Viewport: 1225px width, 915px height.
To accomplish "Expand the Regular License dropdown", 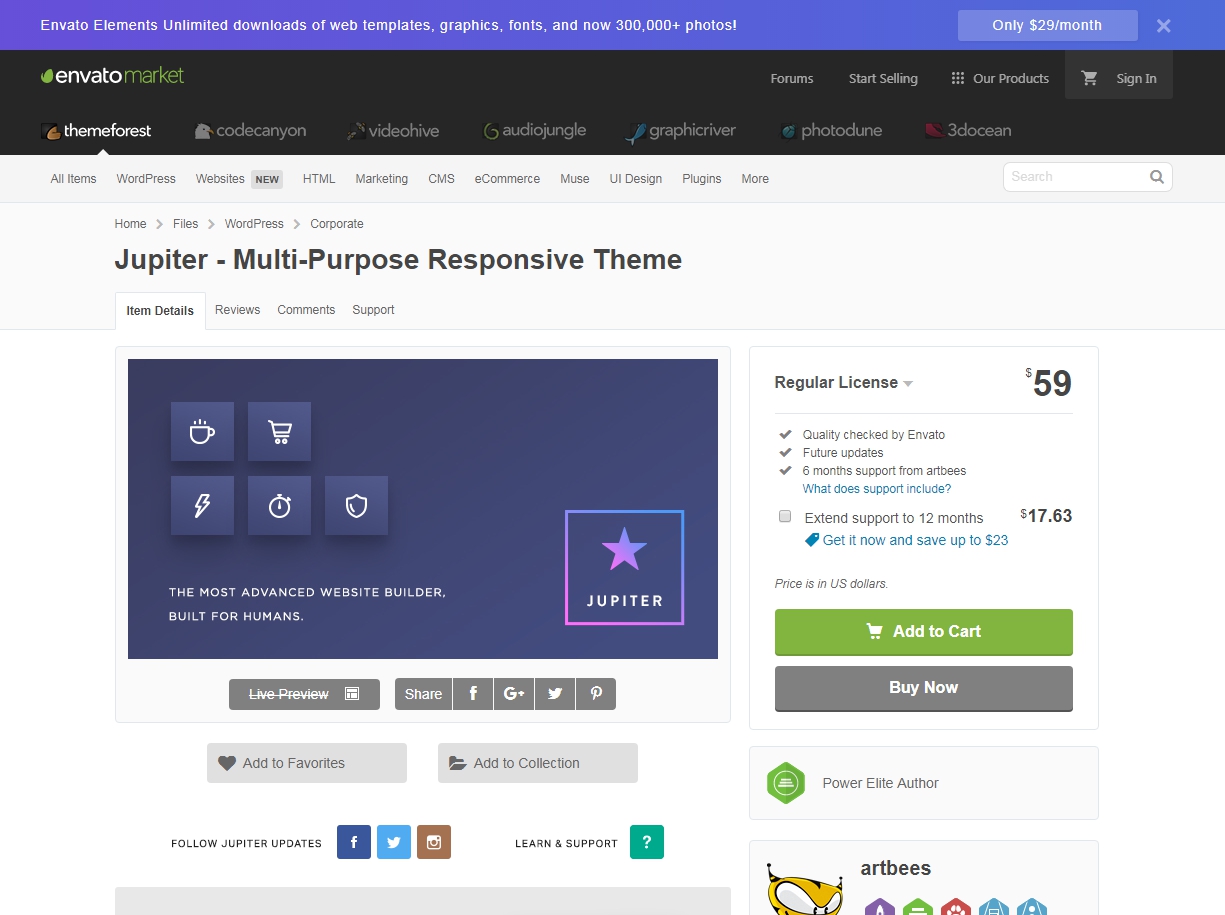I will point(844,382).
